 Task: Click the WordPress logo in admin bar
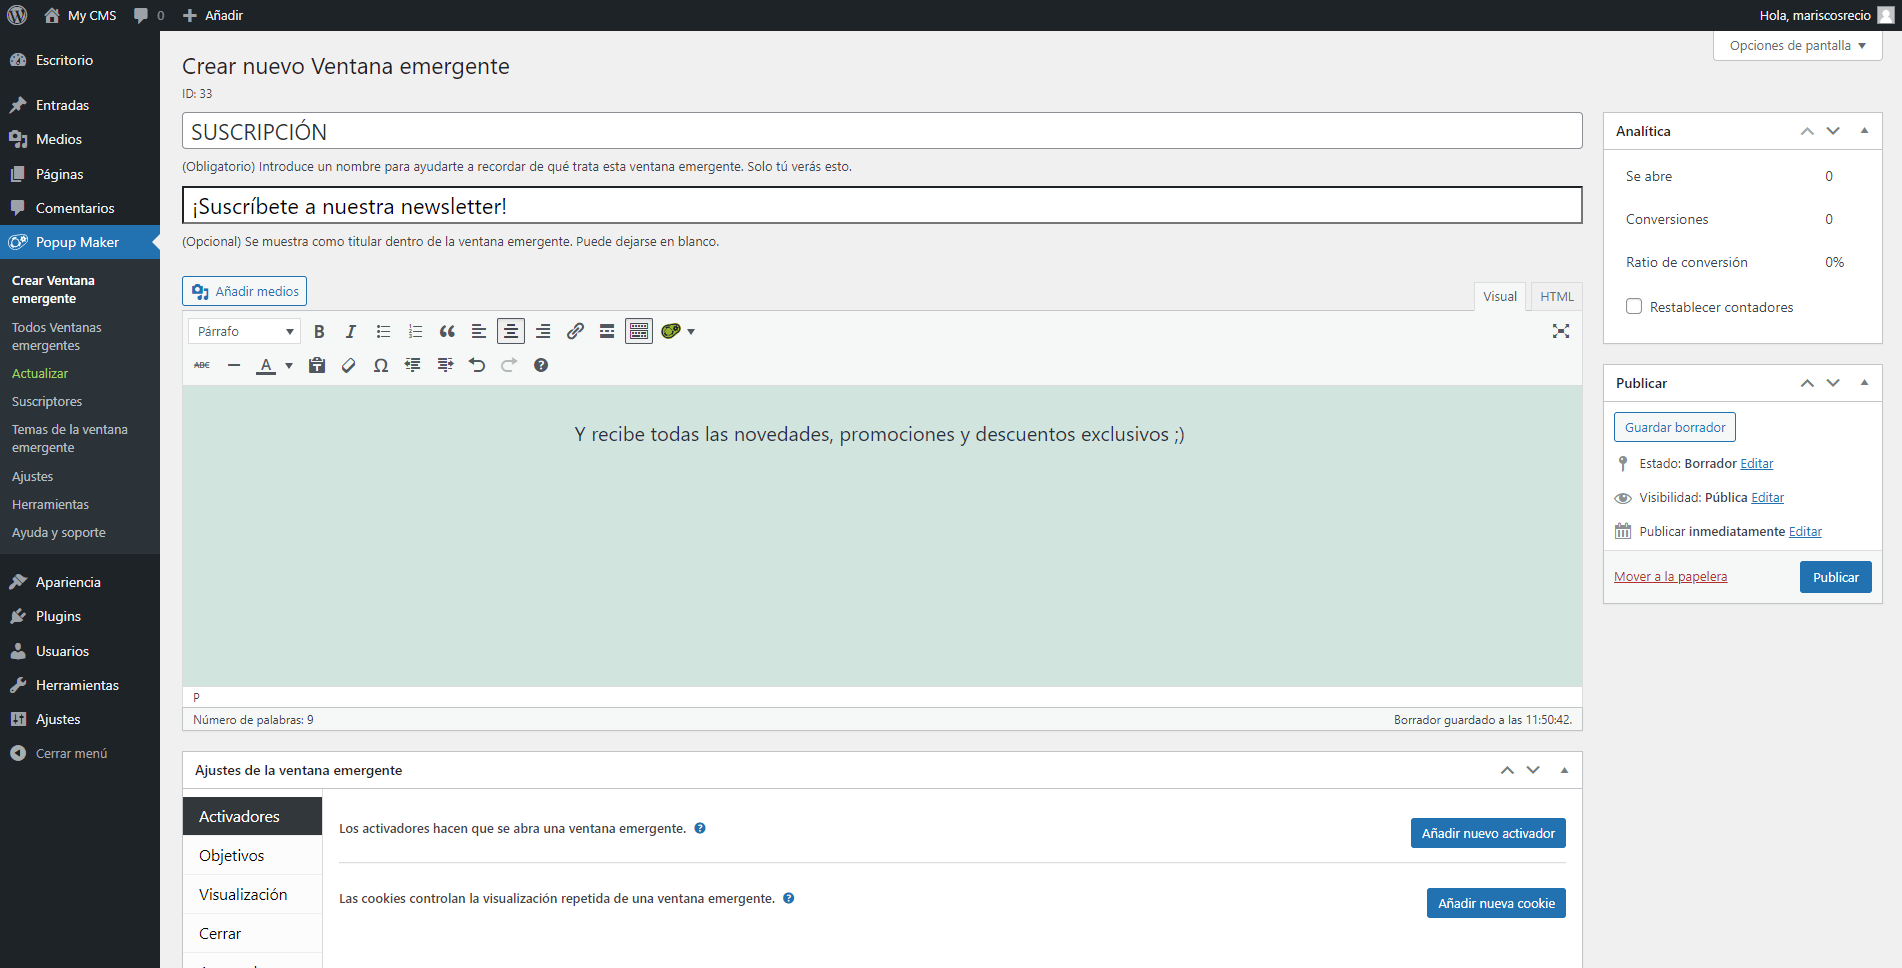(17, 15)
